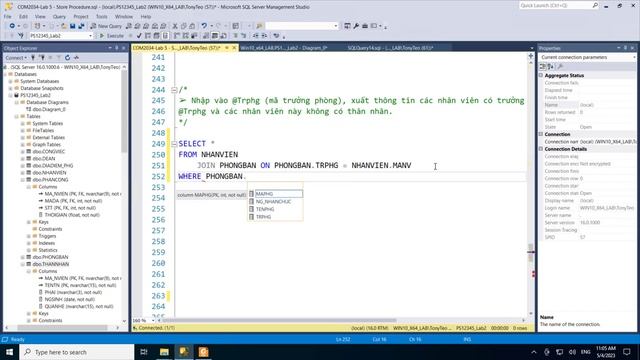Open the Help menu

point(146,17)
